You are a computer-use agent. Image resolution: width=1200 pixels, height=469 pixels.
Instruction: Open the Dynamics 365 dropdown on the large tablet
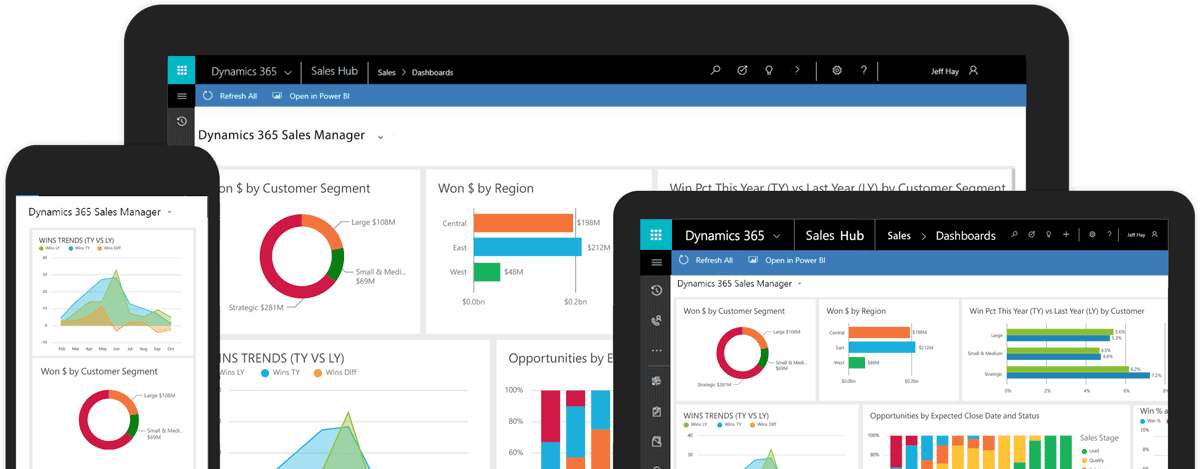pos(252,72)
